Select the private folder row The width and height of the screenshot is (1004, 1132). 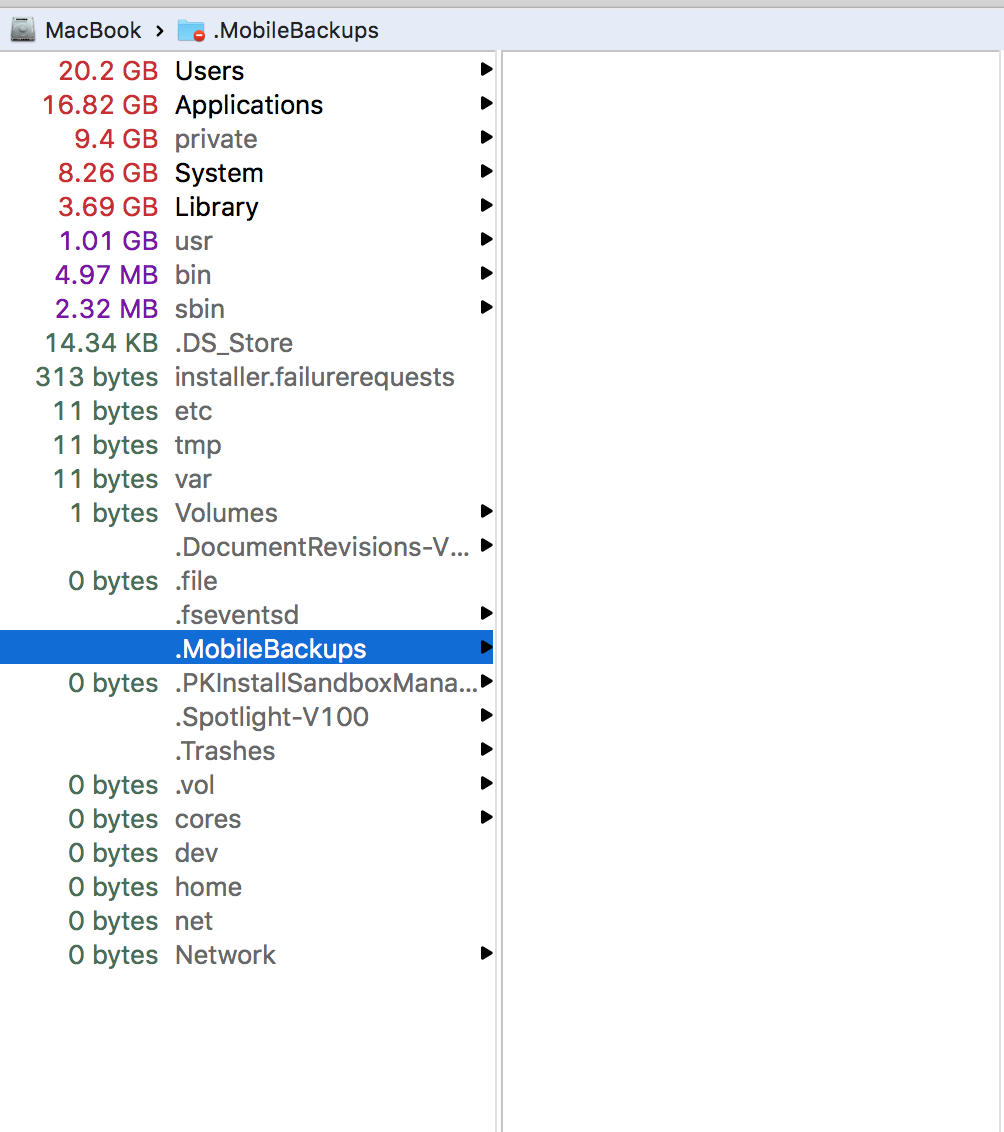(247, 139)
